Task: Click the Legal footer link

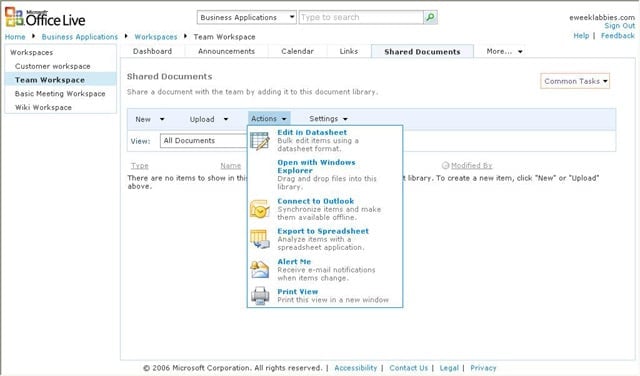Action: [x=449, y=368]
